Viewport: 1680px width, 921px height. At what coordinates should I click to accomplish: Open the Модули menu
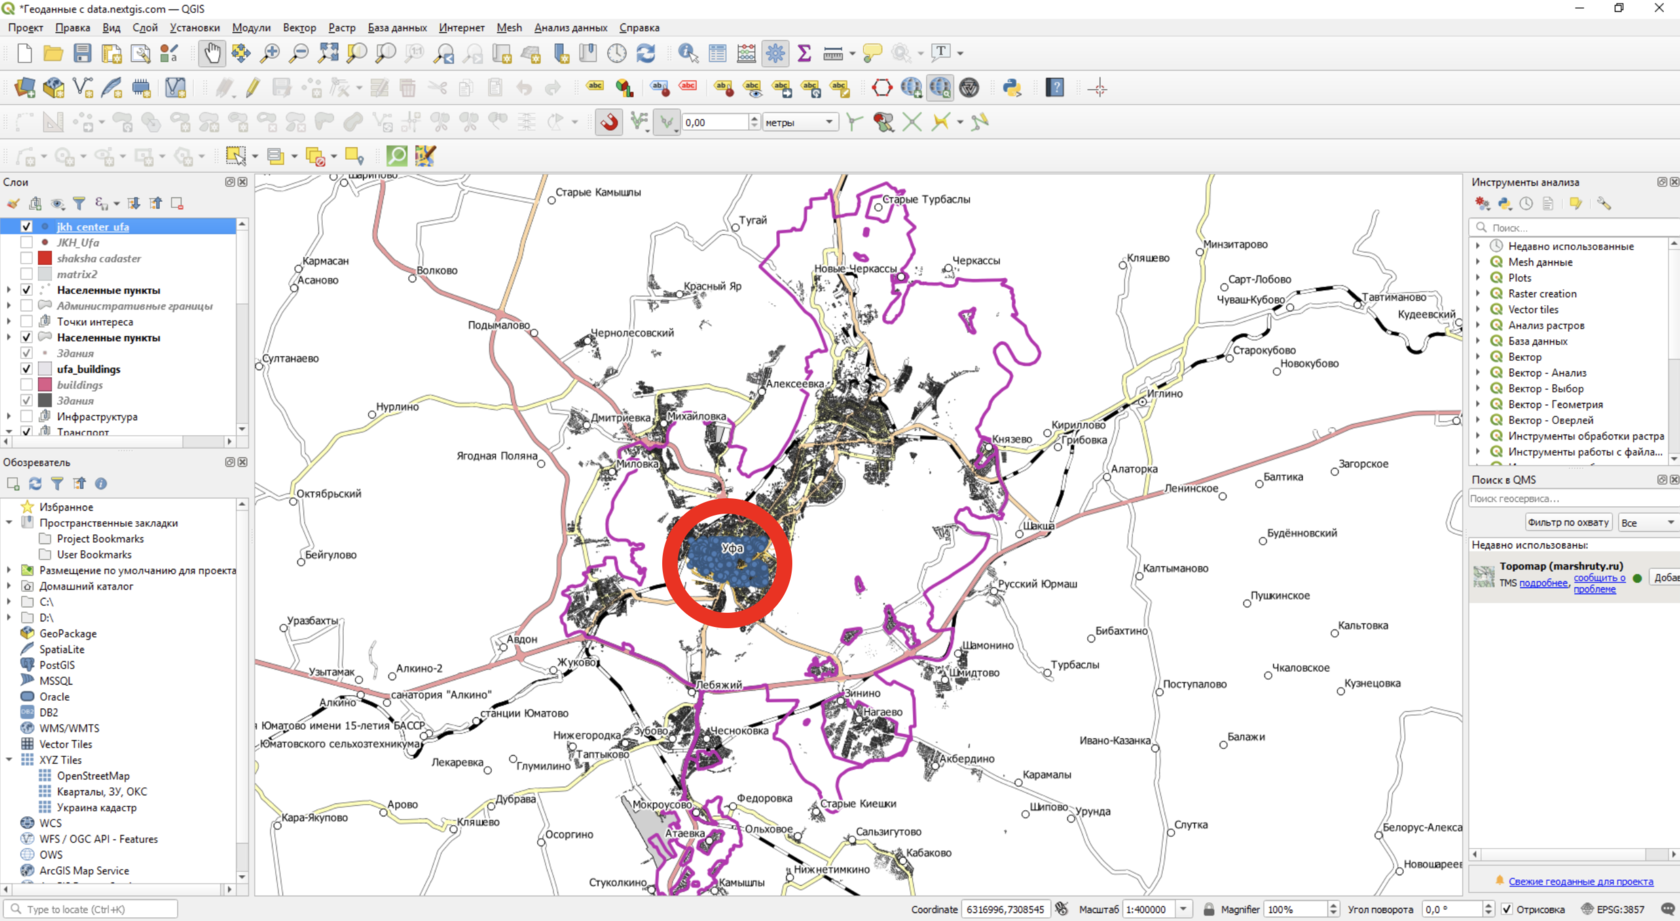251,28
